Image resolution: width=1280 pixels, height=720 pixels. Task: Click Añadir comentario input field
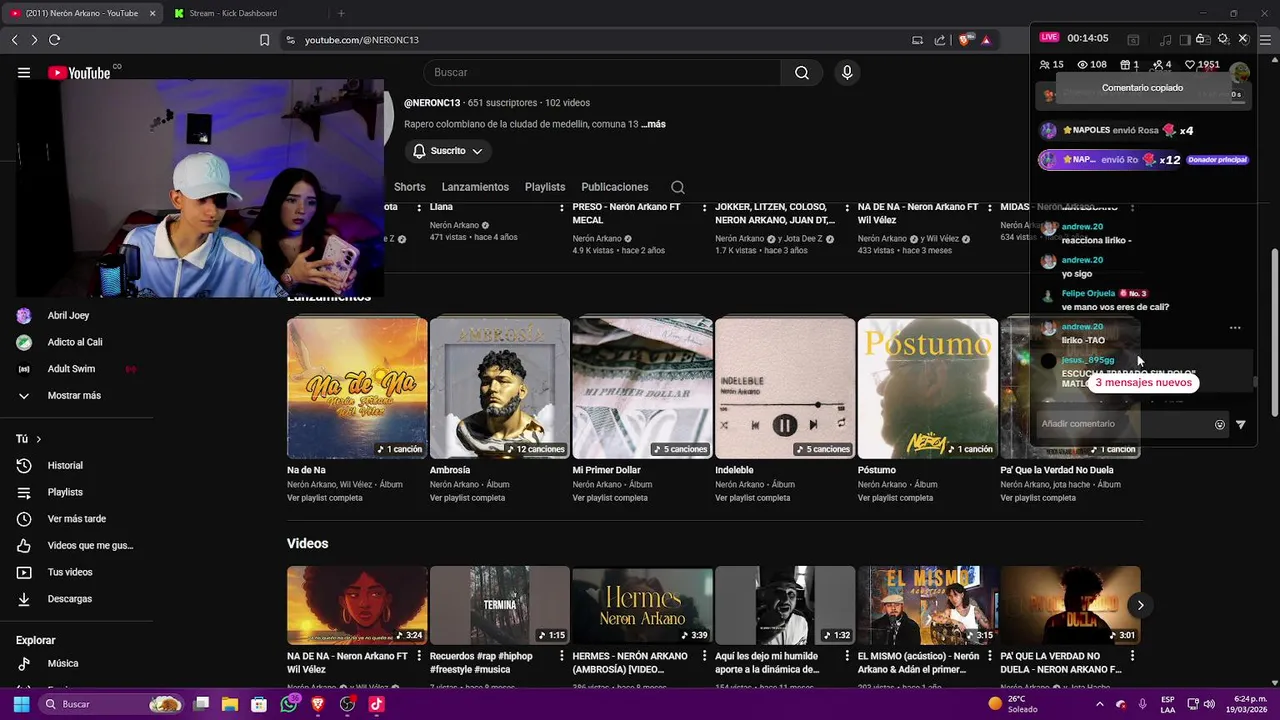click(x=1123, y=424)
